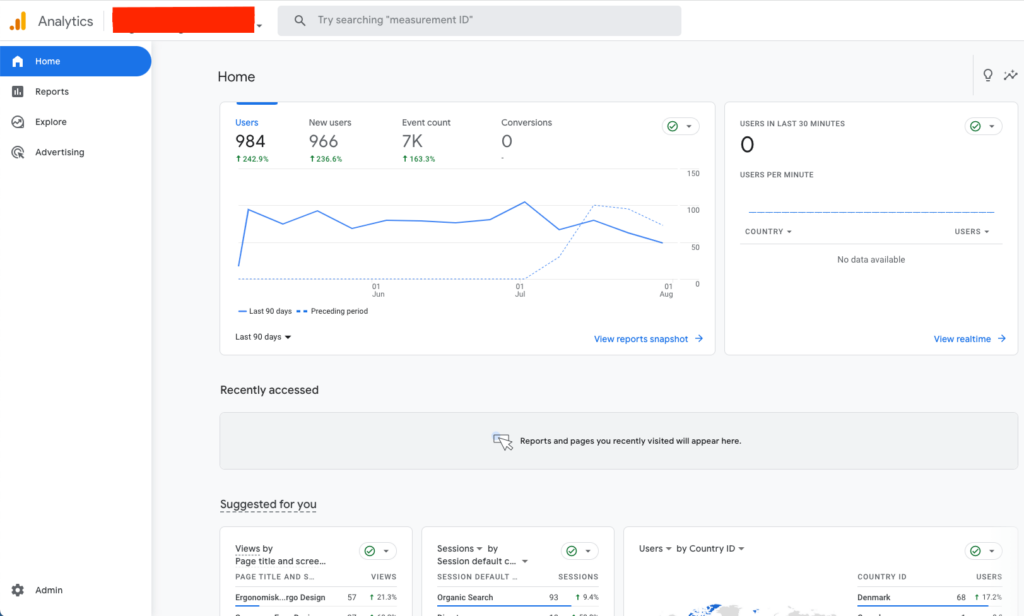
Task: Click the Home icon in the sidebar
Action: (x=17, y=61)
